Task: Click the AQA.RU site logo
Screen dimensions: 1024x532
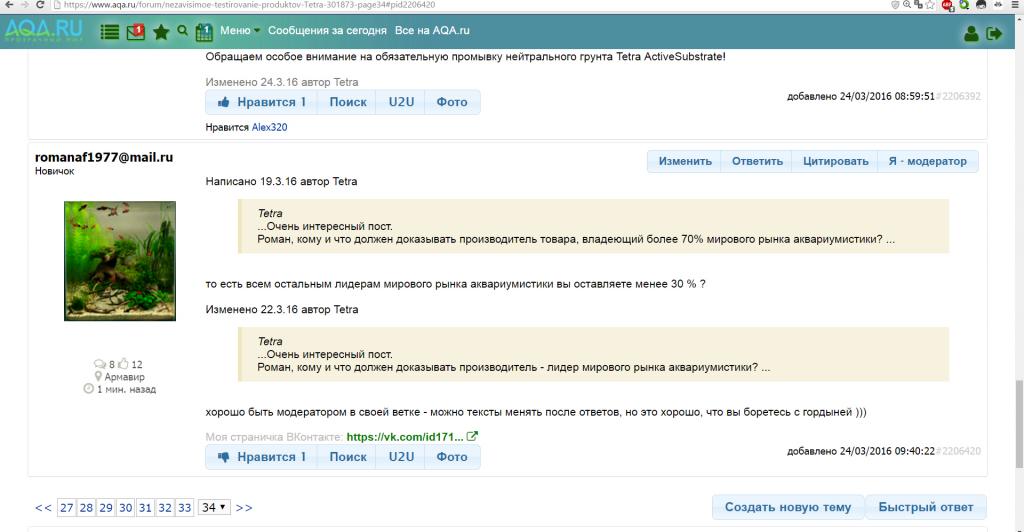Action: [x=44, y=29]
